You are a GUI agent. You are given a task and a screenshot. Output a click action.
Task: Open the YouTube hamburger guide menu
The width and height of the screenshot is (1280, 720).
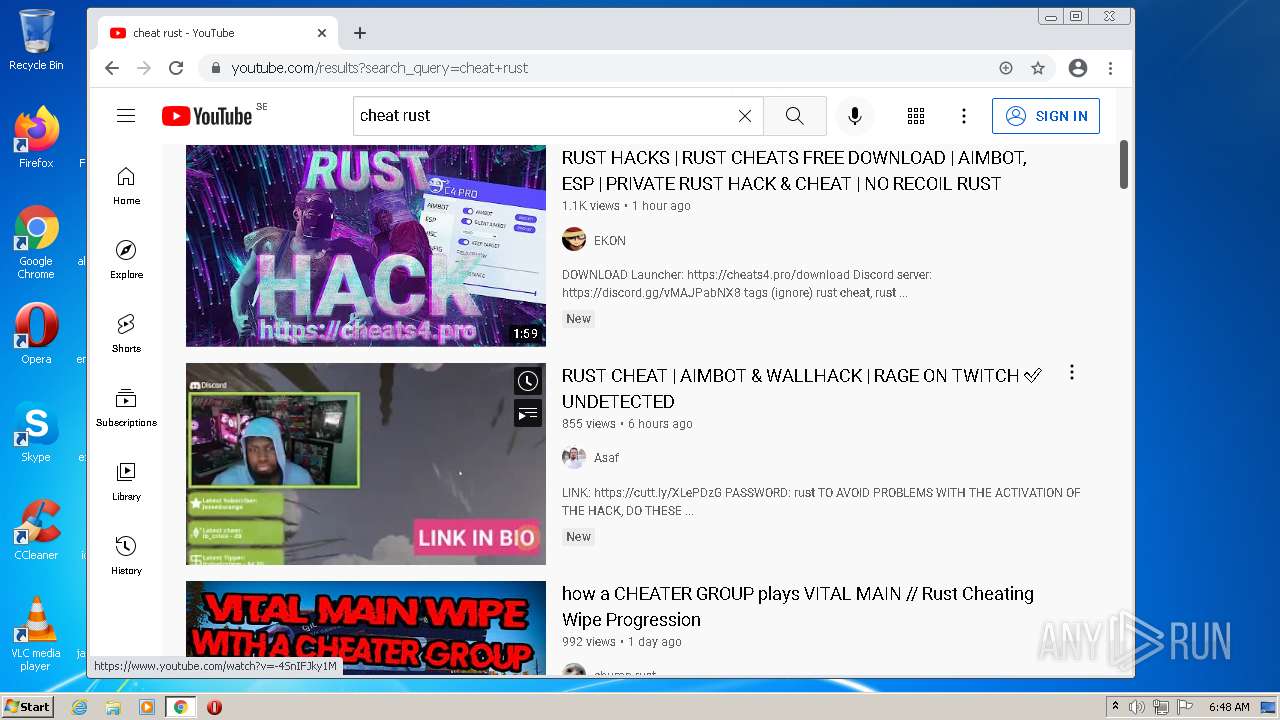tap(126, 116)
